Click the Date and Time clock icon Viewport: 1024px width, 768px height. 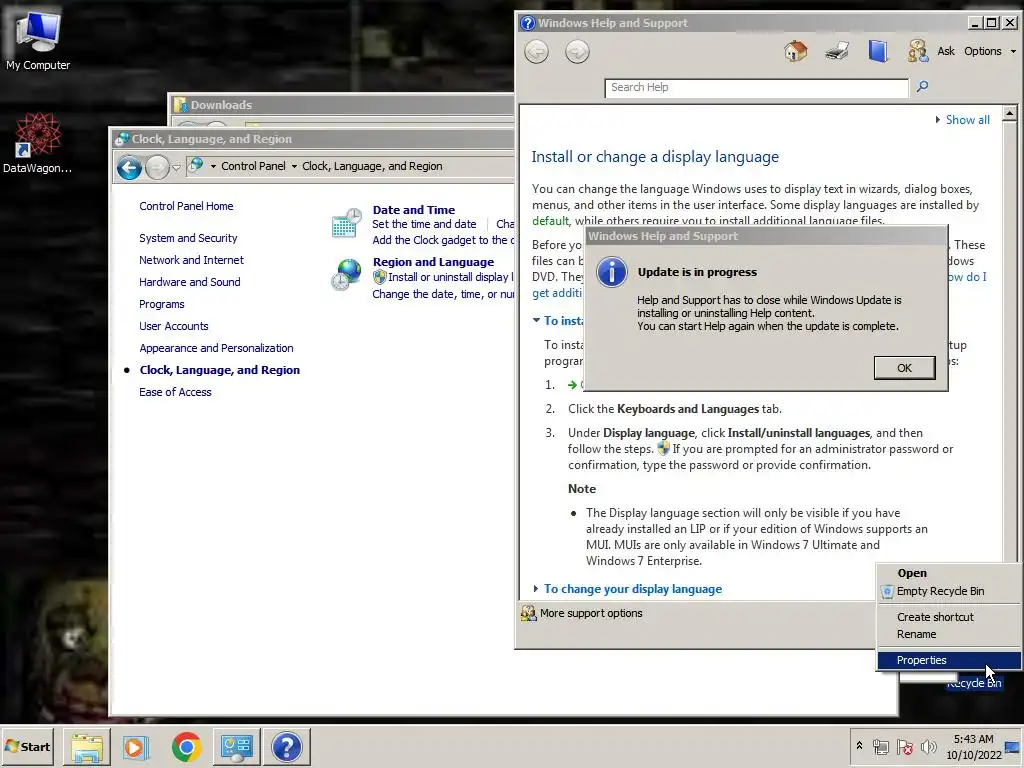(346, 223)
